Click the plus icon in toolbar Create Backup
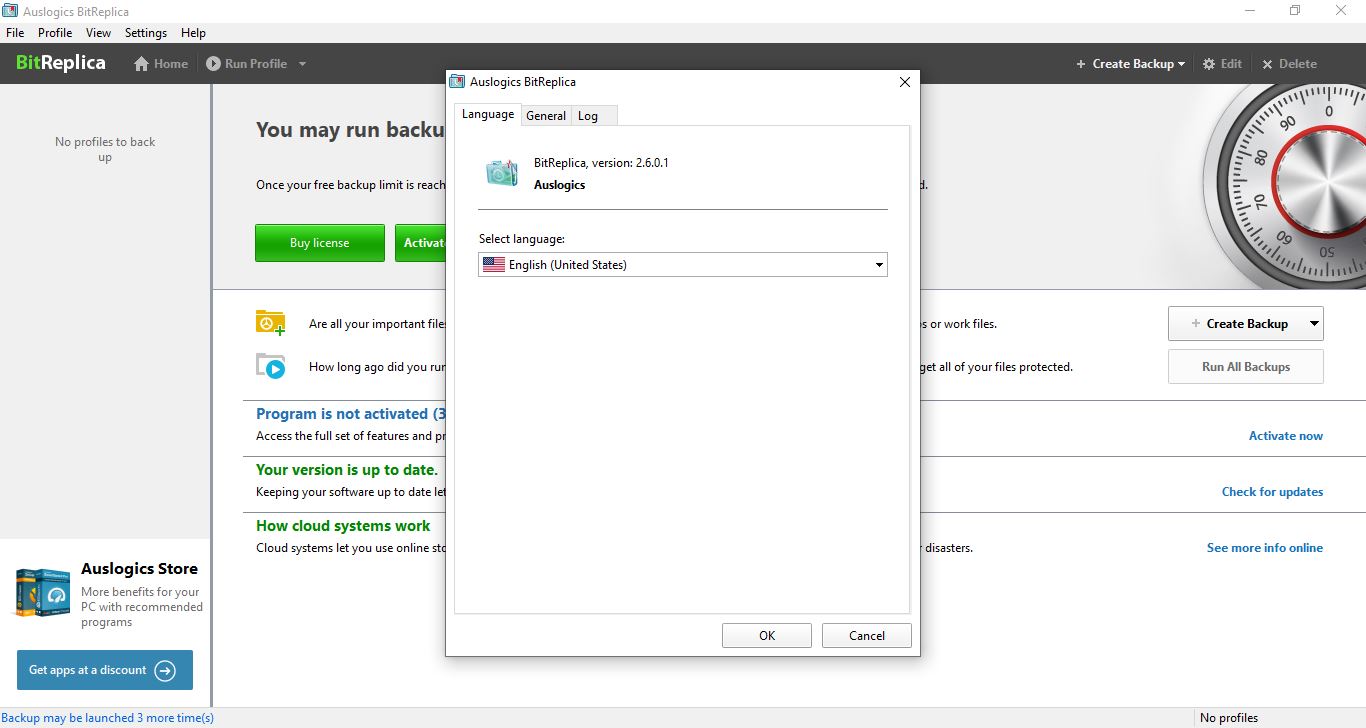Screen dimensions: 1366x728 point(1080,64)
